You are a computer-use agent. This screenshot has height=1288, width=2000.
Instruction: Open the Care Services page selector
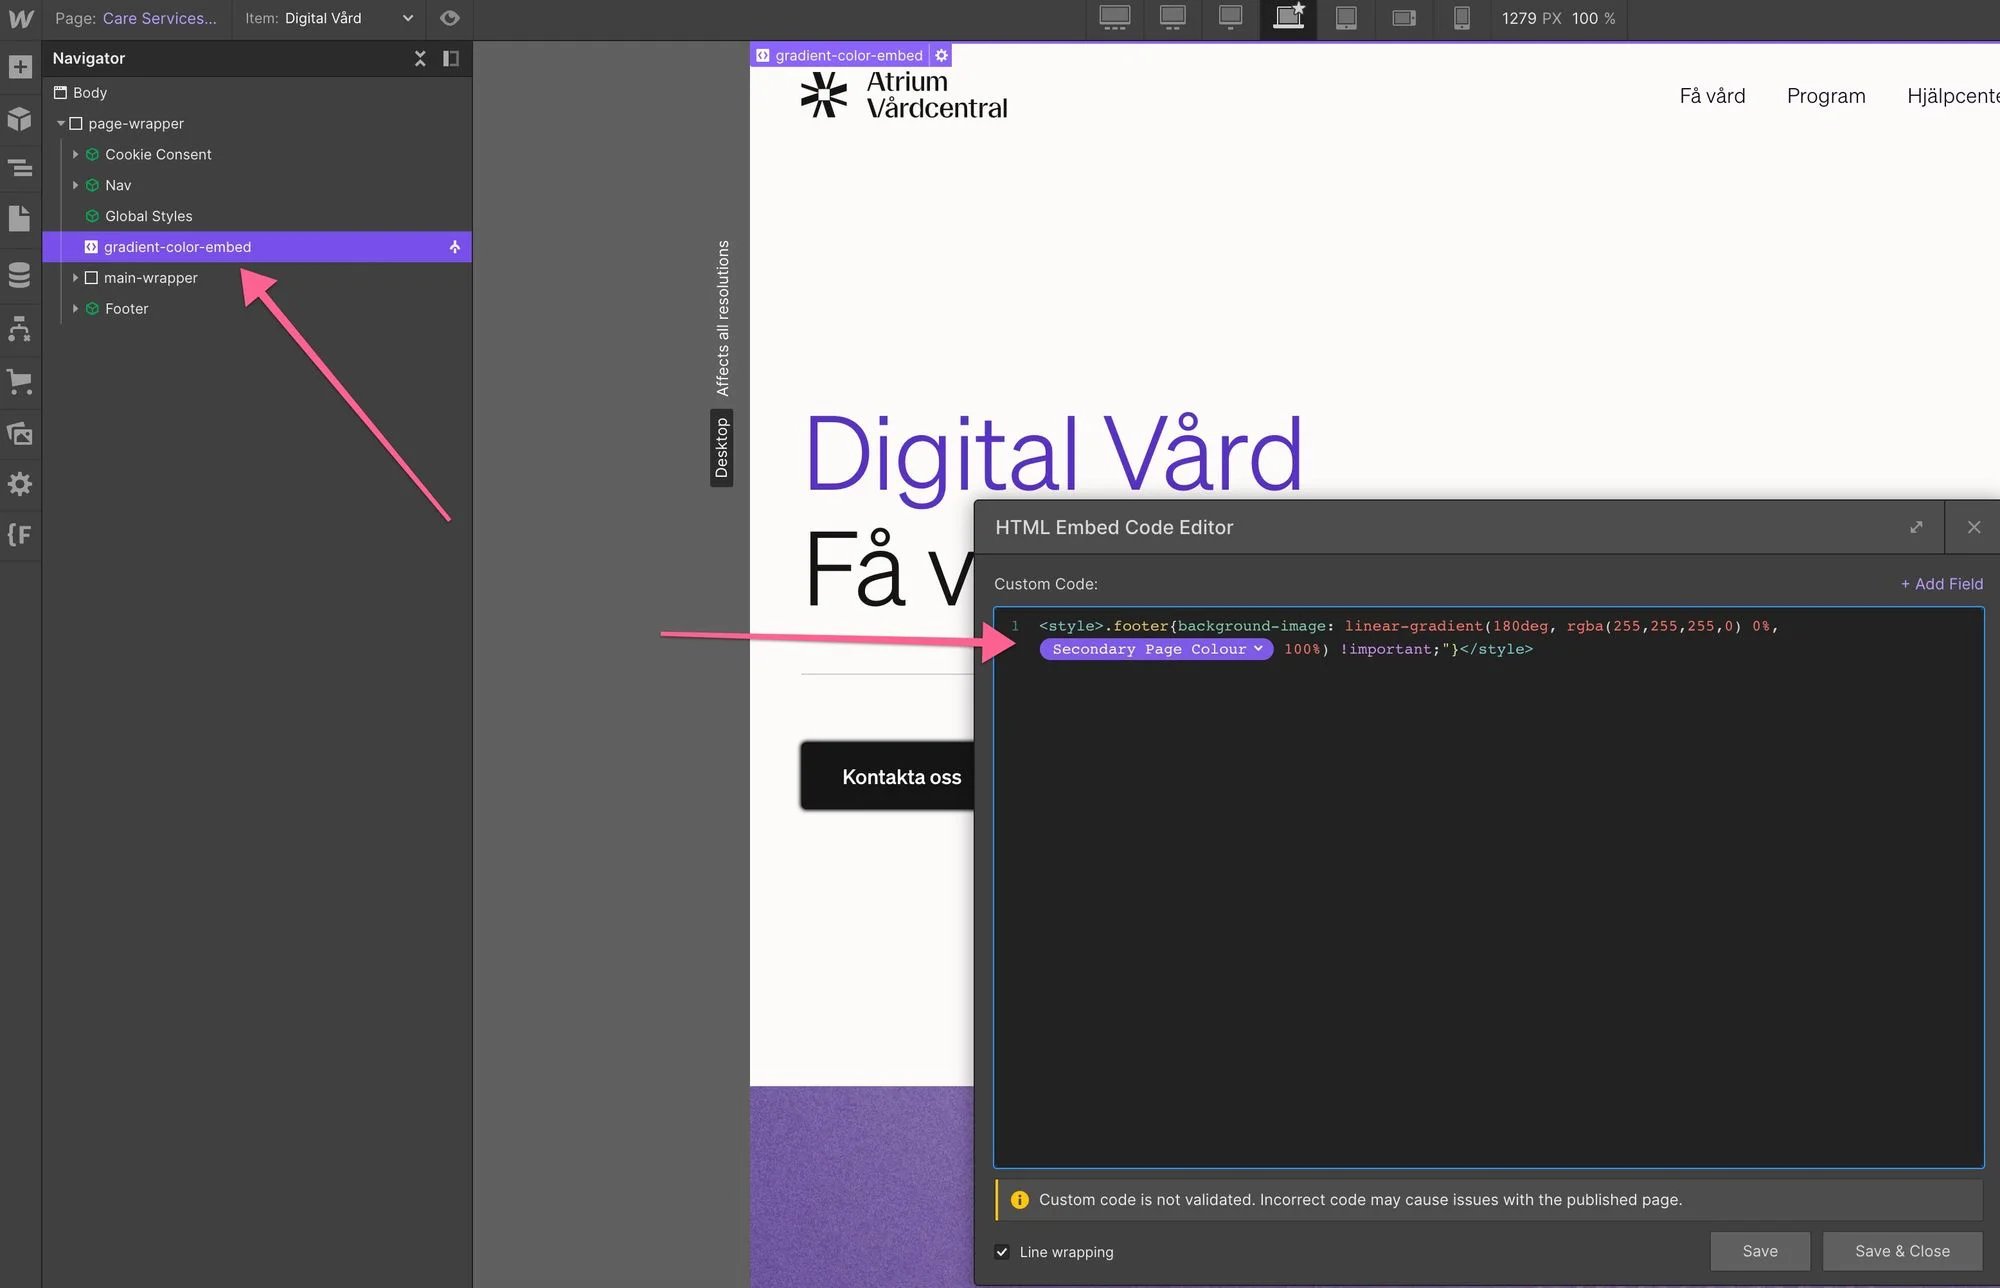click(160, 18)
